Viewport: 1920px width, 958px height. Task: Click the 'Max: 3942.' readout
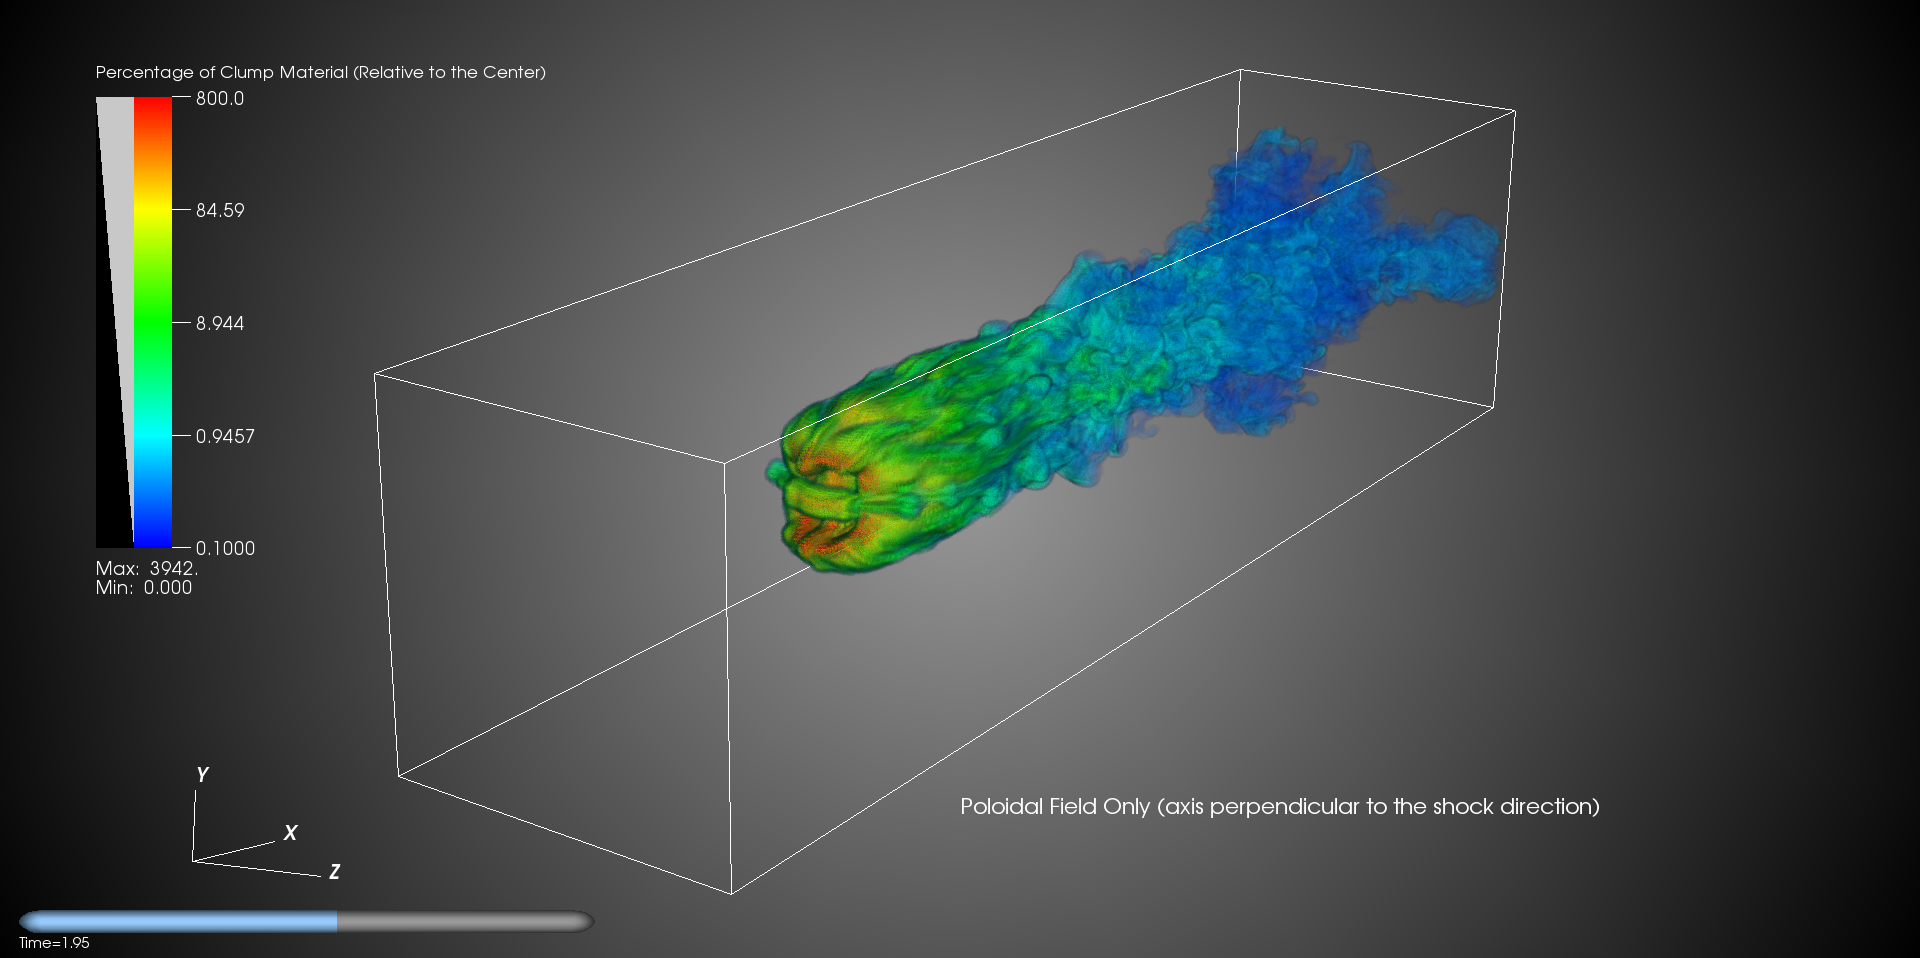(x=147, y=568)
